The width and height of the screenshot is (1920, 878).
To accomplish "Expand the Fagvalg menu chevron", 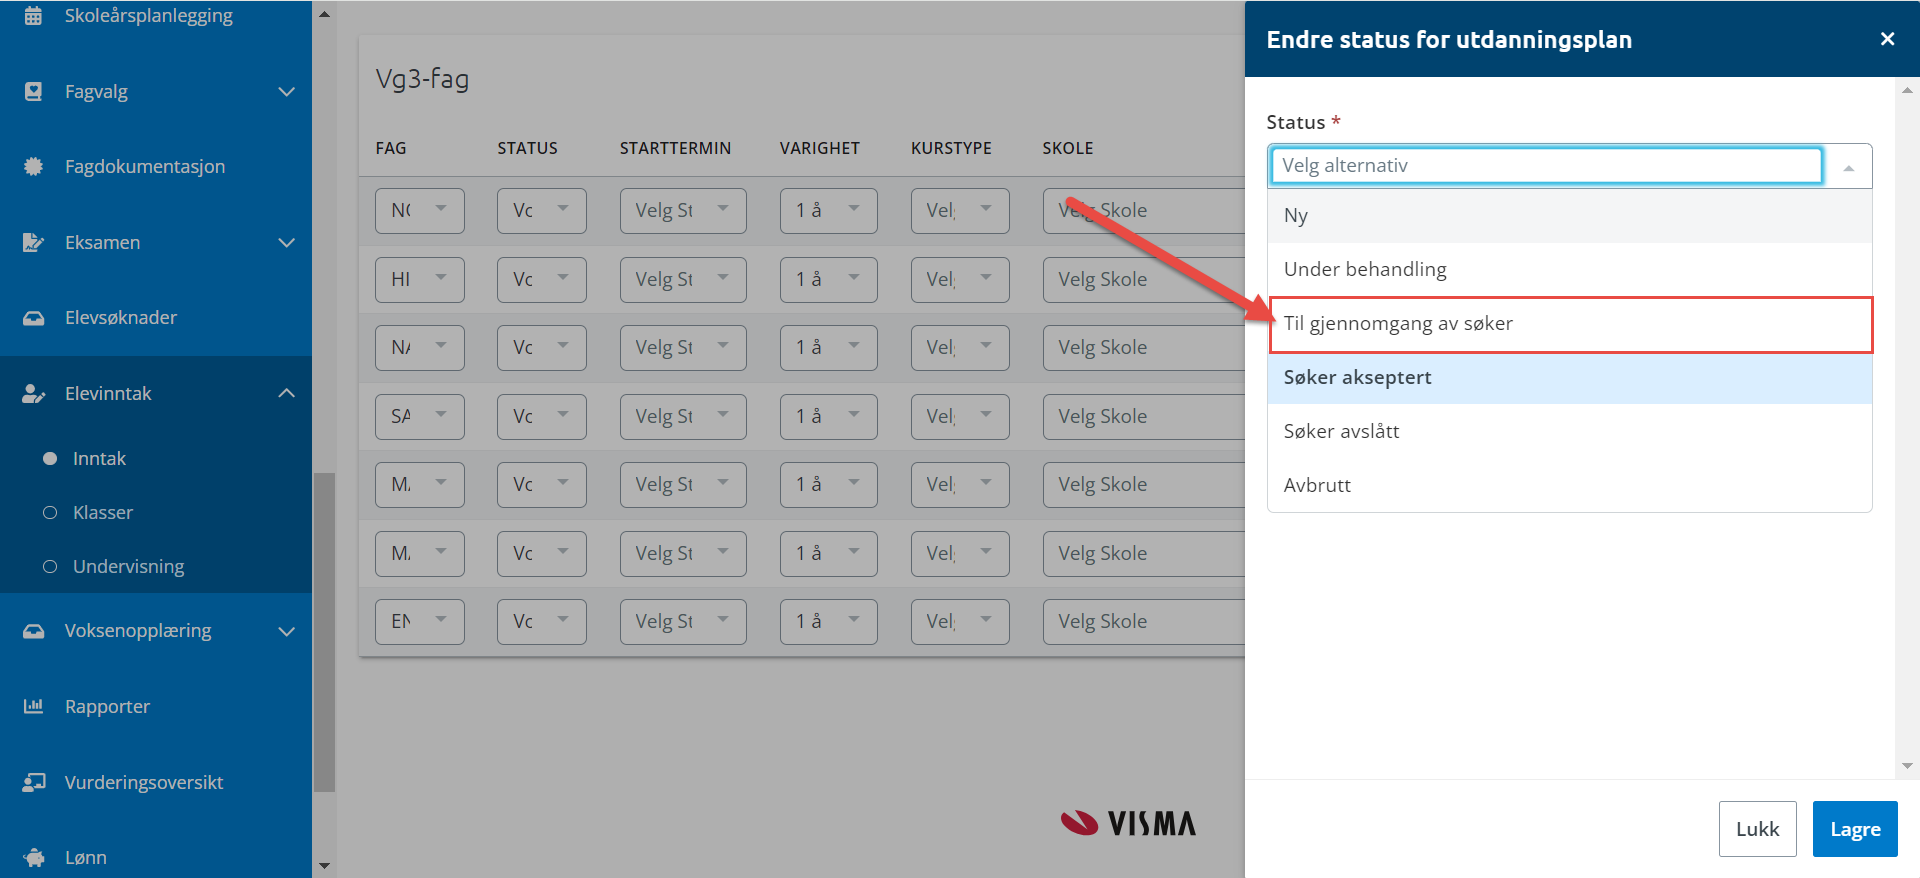I will pos(286,92).
